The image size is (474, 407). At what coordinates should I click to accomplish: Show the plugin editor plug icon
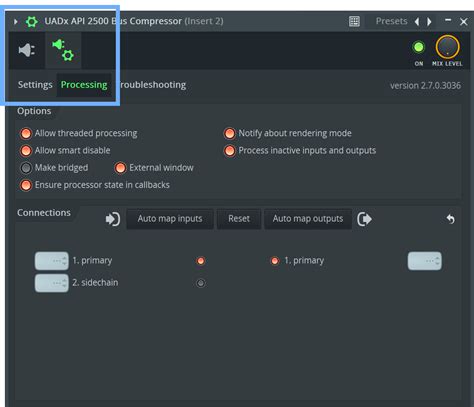pos(27,50)
